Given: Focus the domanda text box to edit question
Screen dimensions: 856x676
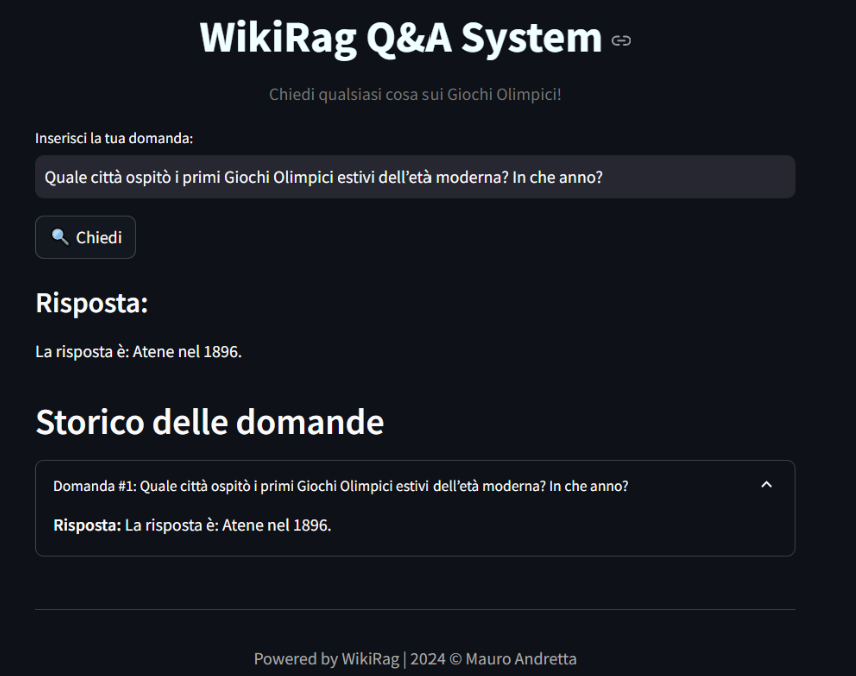Looking at the screenshot, I should tap(415, 176).
